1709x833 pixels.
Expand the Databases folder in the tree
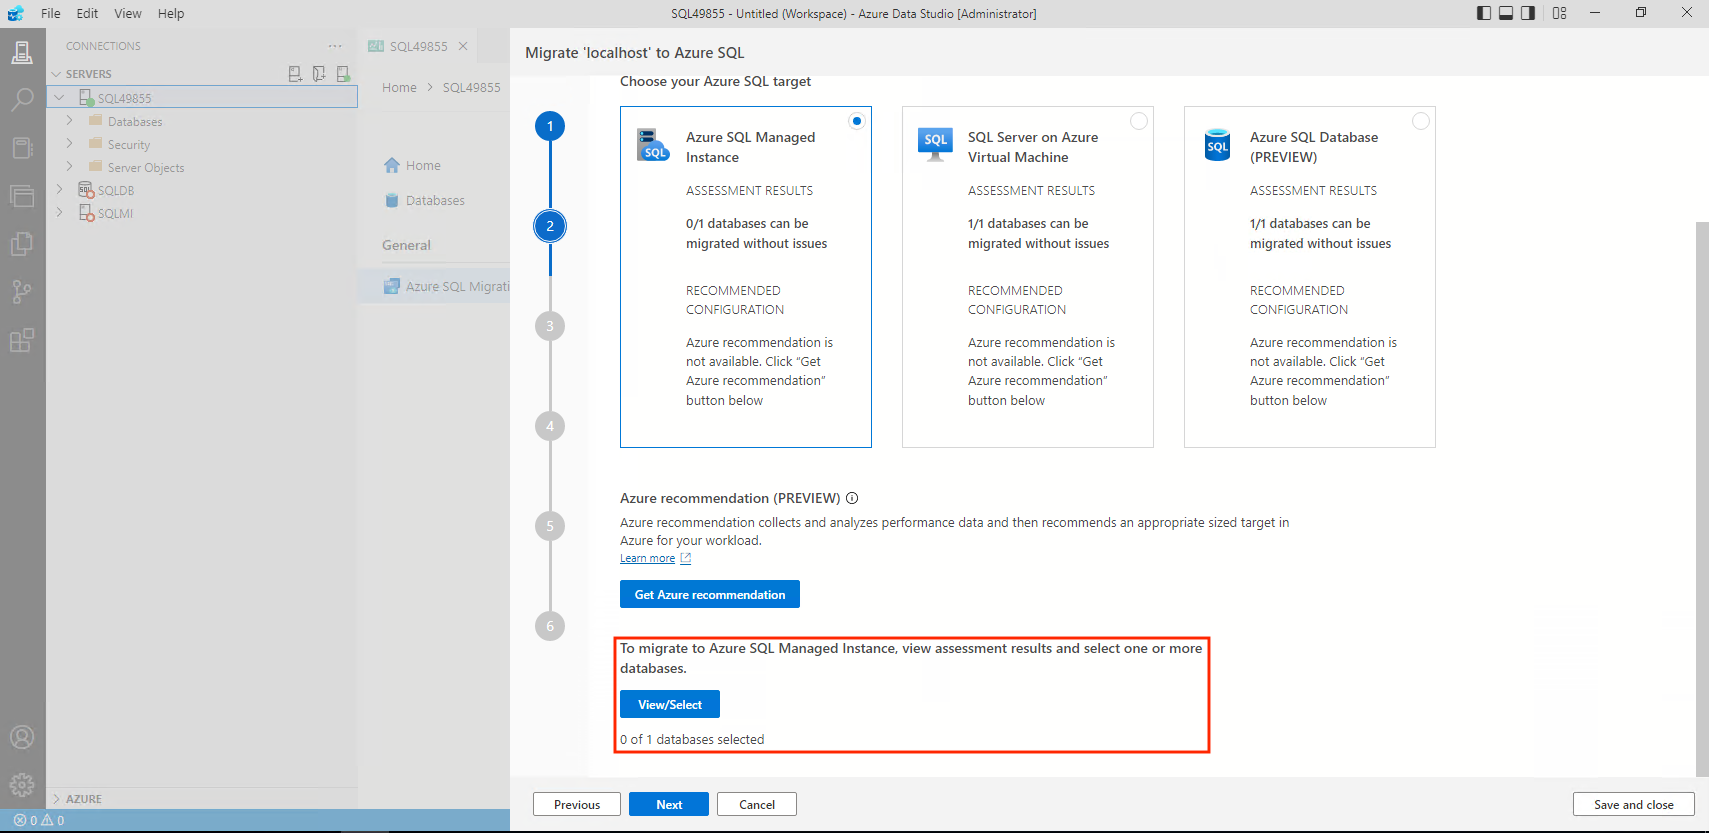69,121
